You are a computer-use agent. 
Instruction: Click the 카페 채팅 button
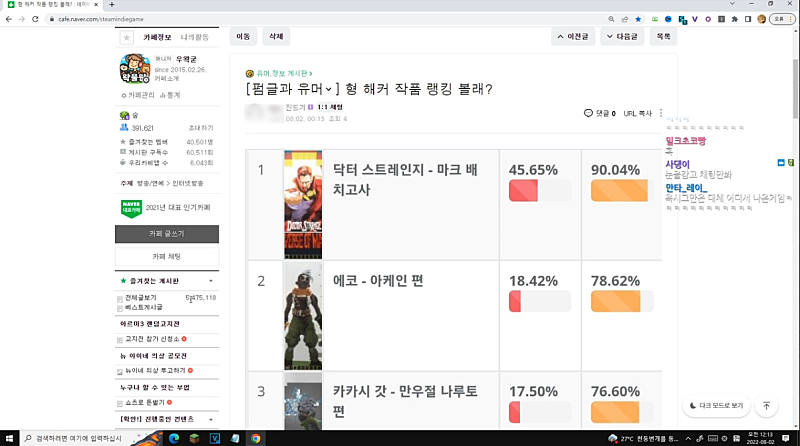point(167,257)
